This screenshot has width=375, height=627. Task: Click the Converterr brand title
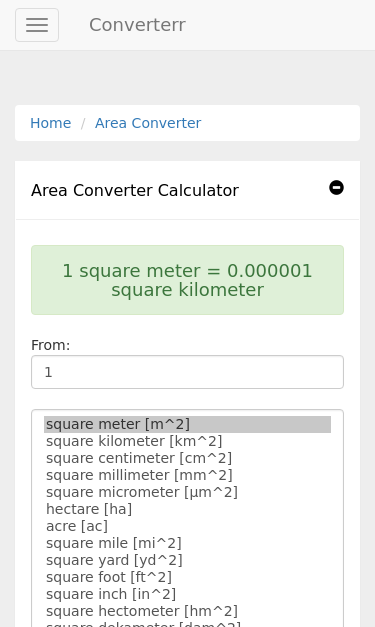point(137,25)
